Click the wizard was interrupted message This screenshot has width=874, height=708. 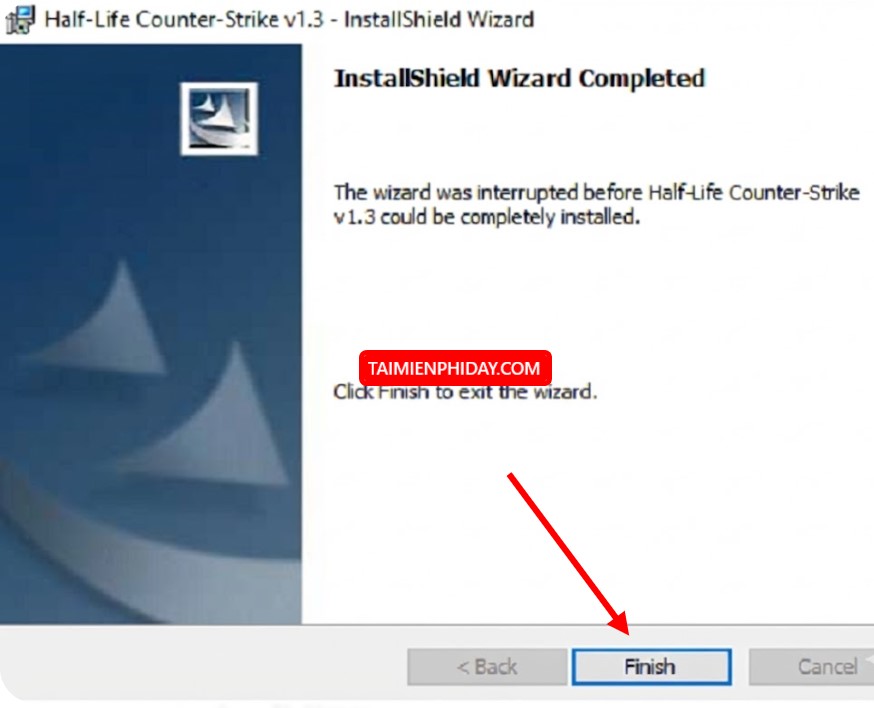point(596,205)
